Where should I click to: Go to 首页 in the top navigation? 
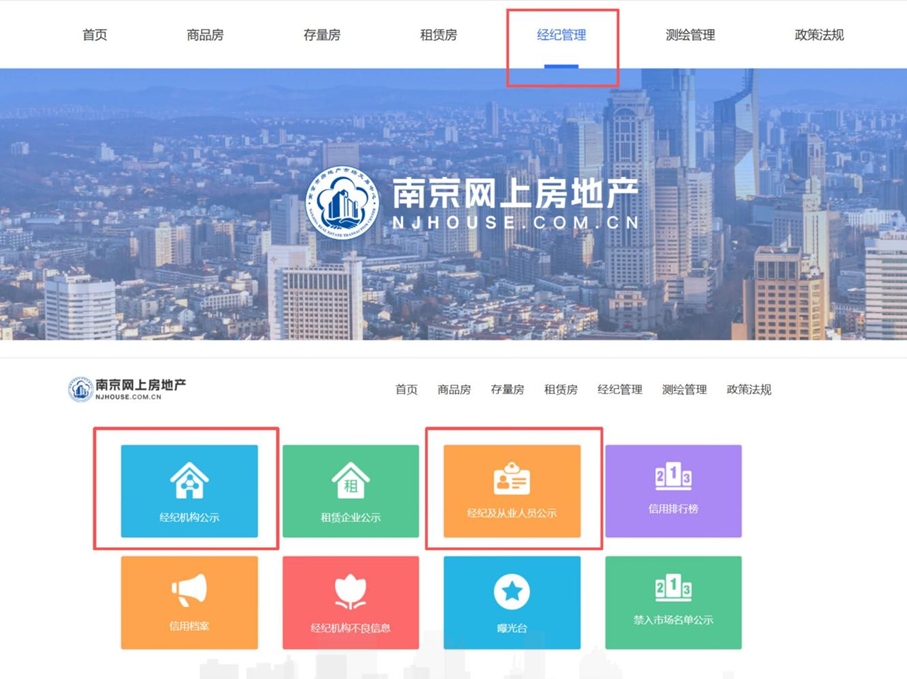pyautogui.click(x=95, y=35)
